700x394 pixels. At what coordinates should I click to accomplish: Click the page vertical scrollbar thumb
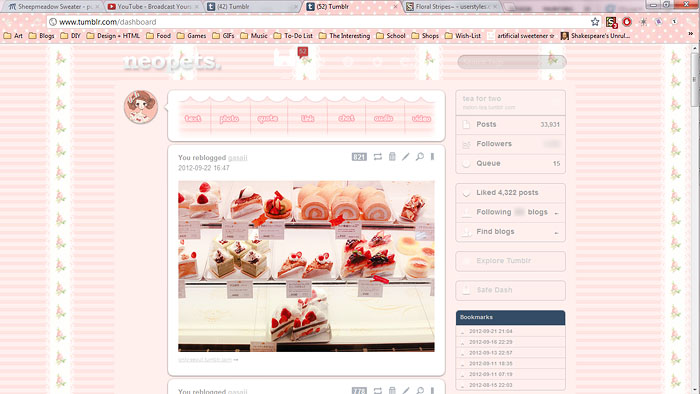point(695,80)
